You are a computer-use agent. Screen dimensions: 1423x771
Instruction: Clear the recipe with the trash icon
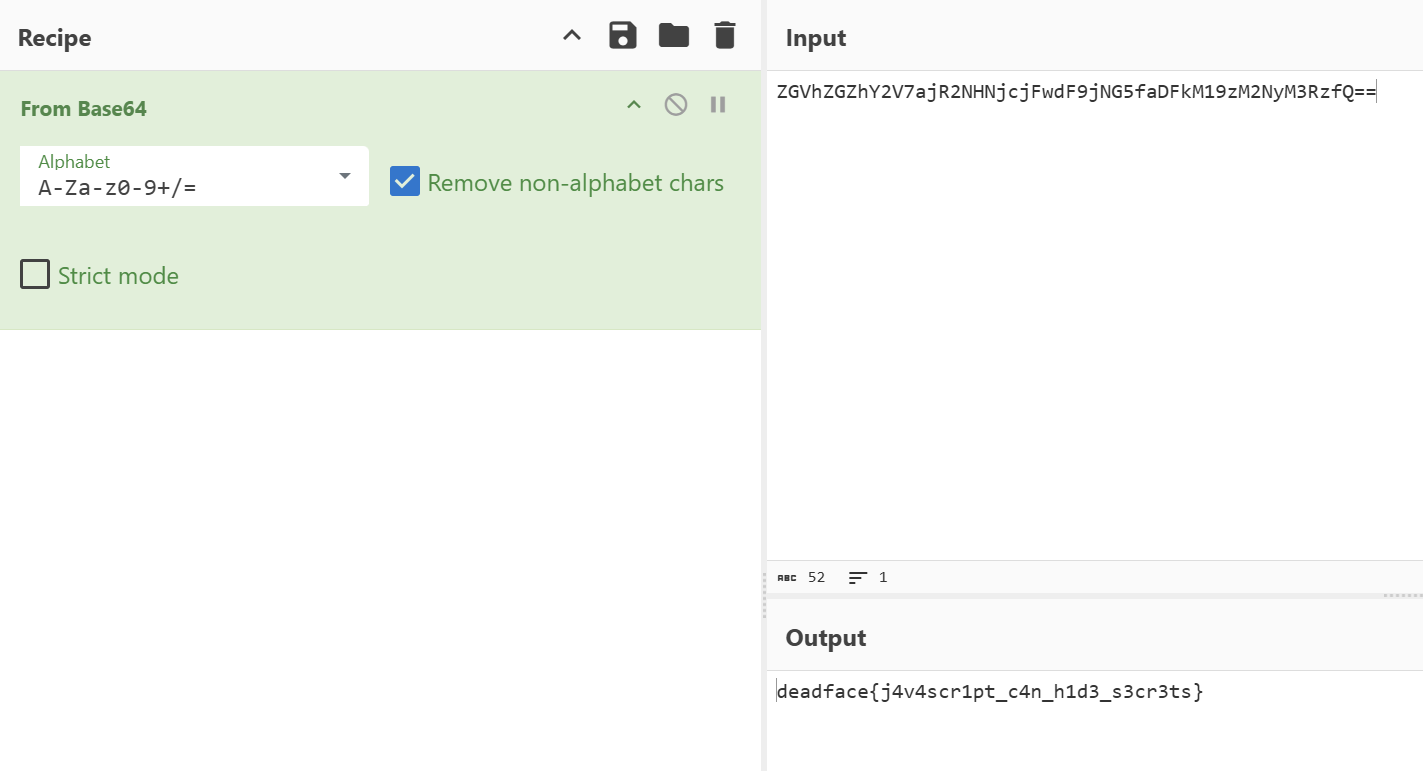[725, 36]
